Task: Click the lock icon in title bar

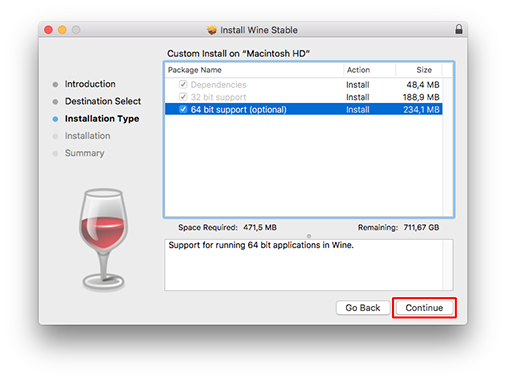Action: click(x=459, y=29)
